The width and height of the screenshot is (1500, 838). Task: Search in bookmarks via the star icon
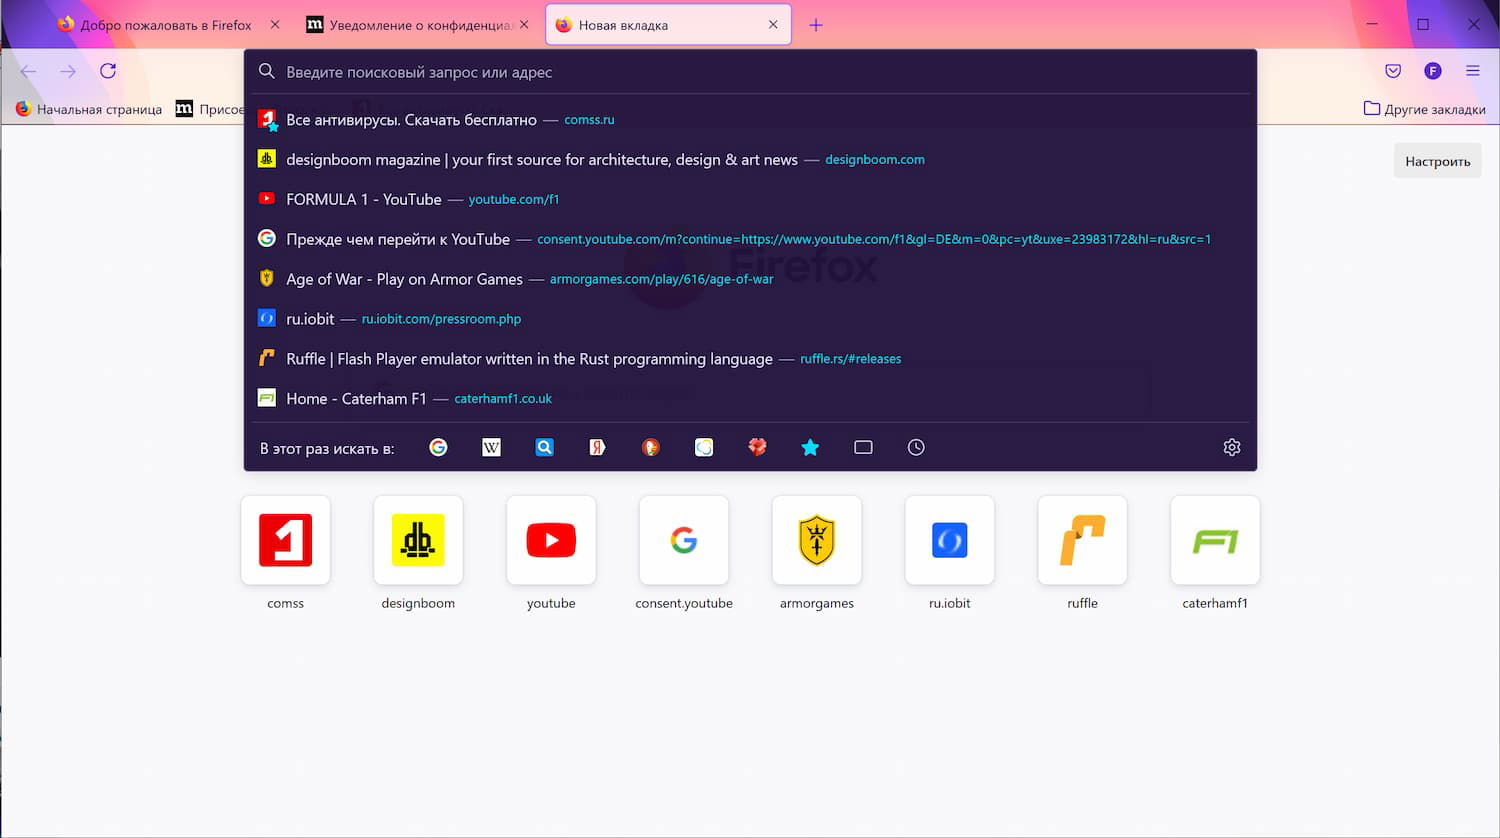point(810,447)
